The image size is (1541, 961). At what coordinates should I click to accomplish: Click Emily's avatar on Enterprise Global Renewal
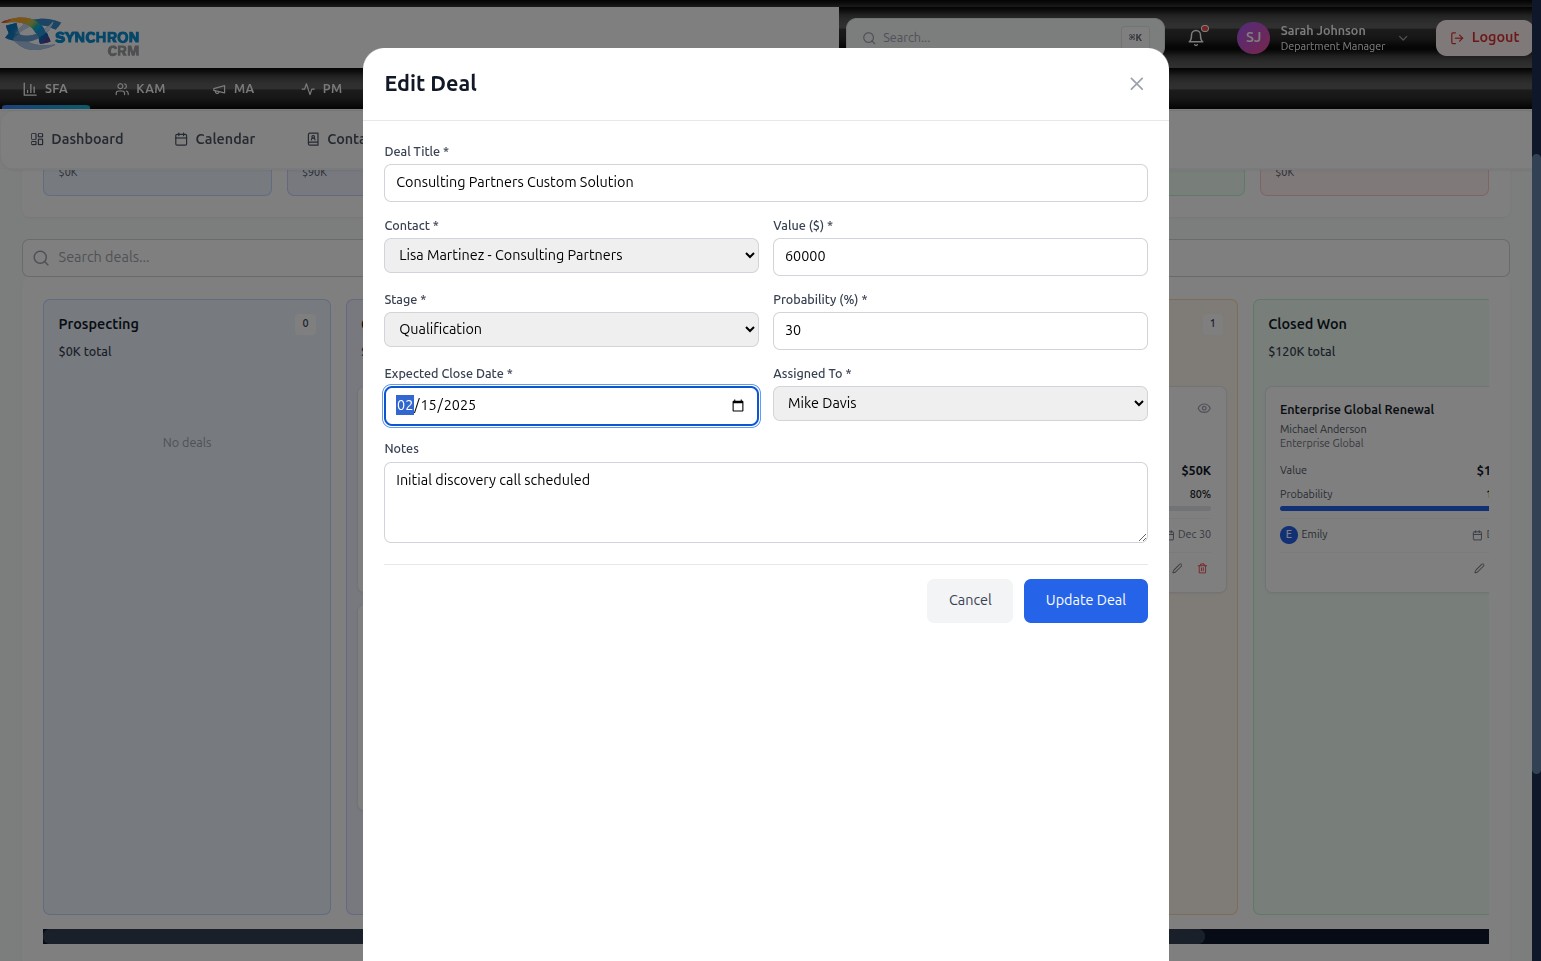pos(1289,535)
